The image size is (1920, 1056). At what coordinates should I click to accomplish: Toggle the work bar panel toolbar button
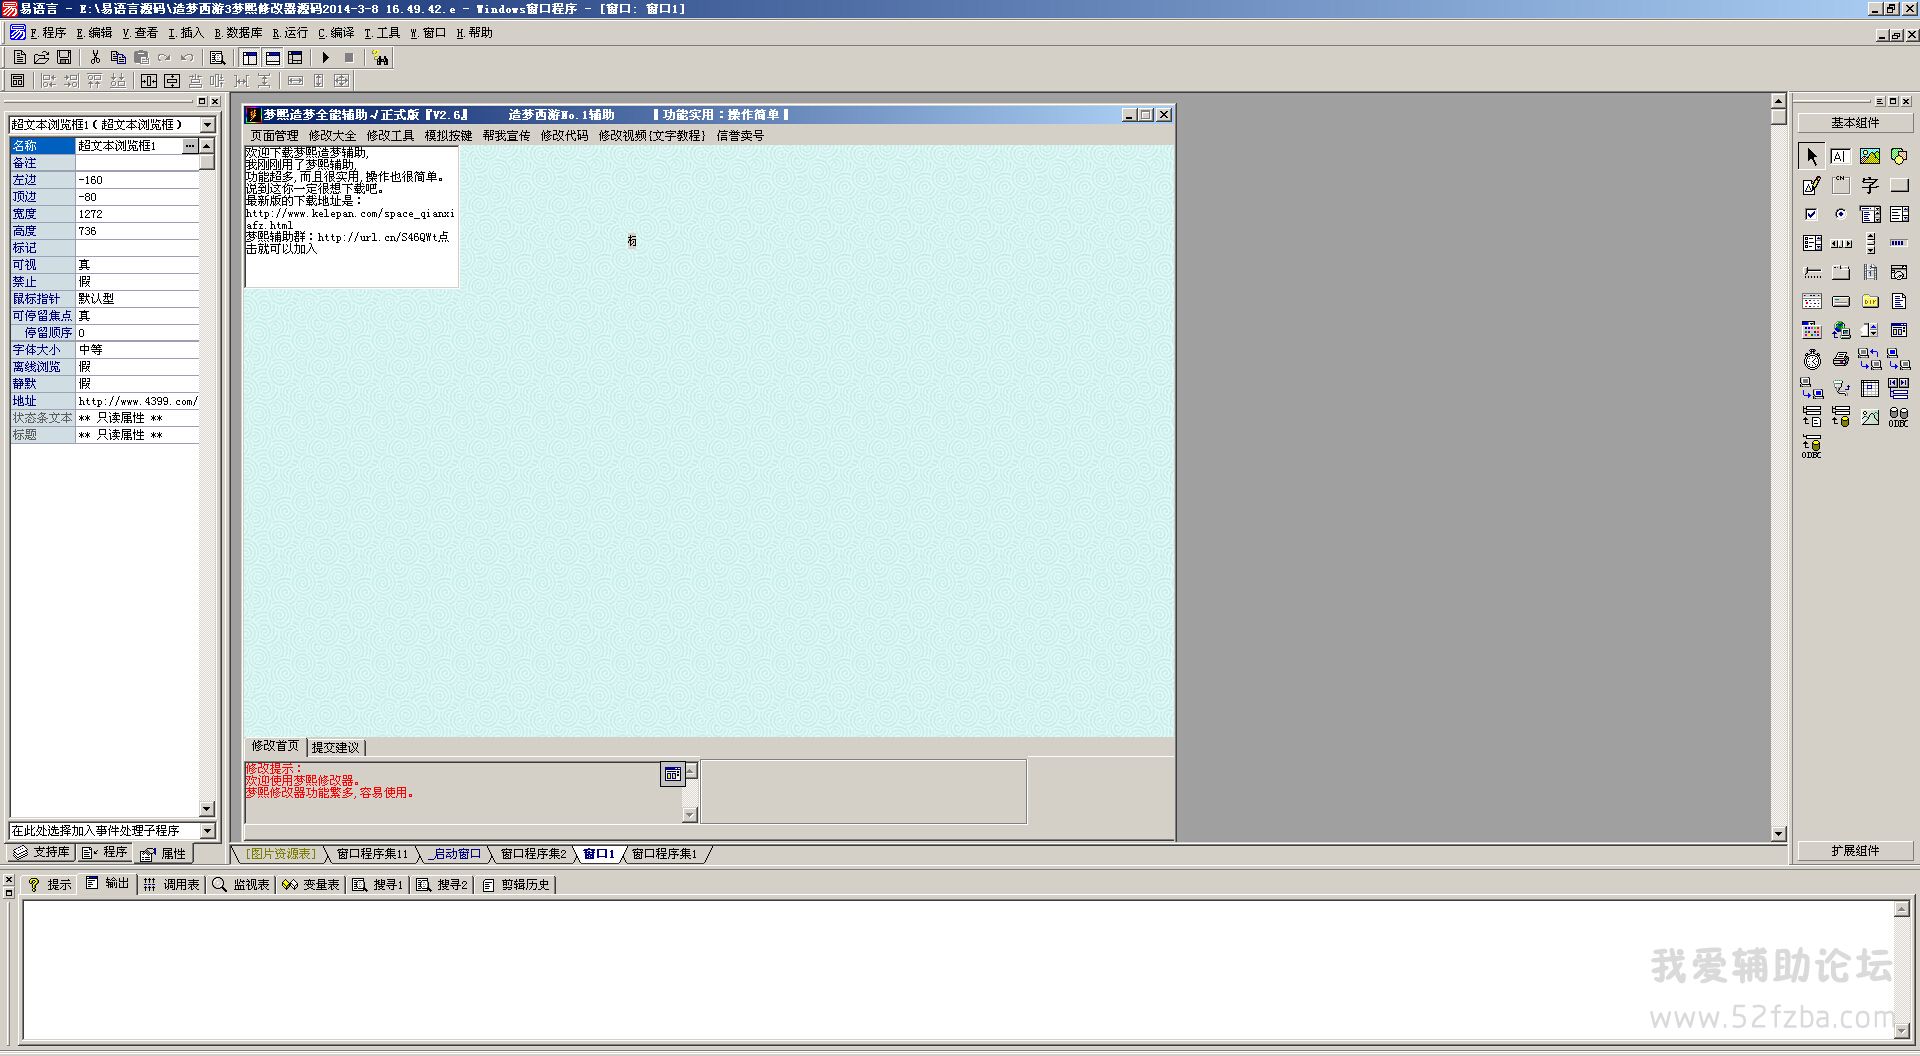point(250,58)
